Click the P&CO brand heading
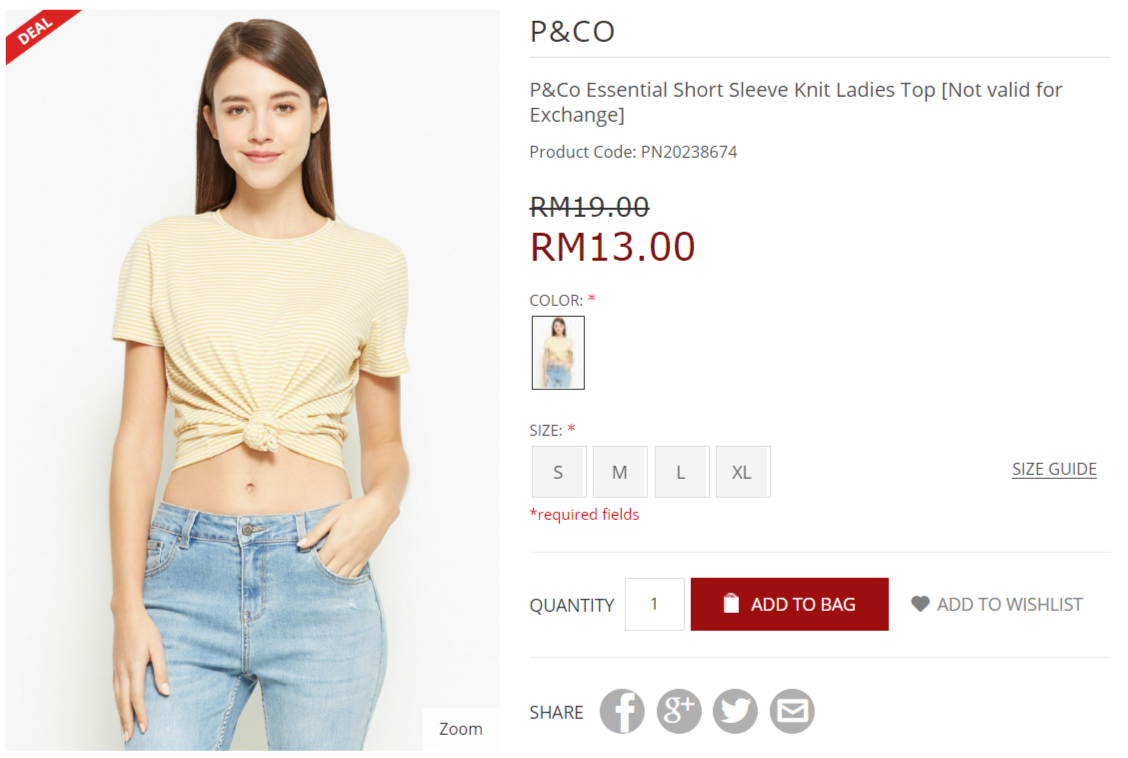Screen dimensions: 1128x758 tap(572, 32)
